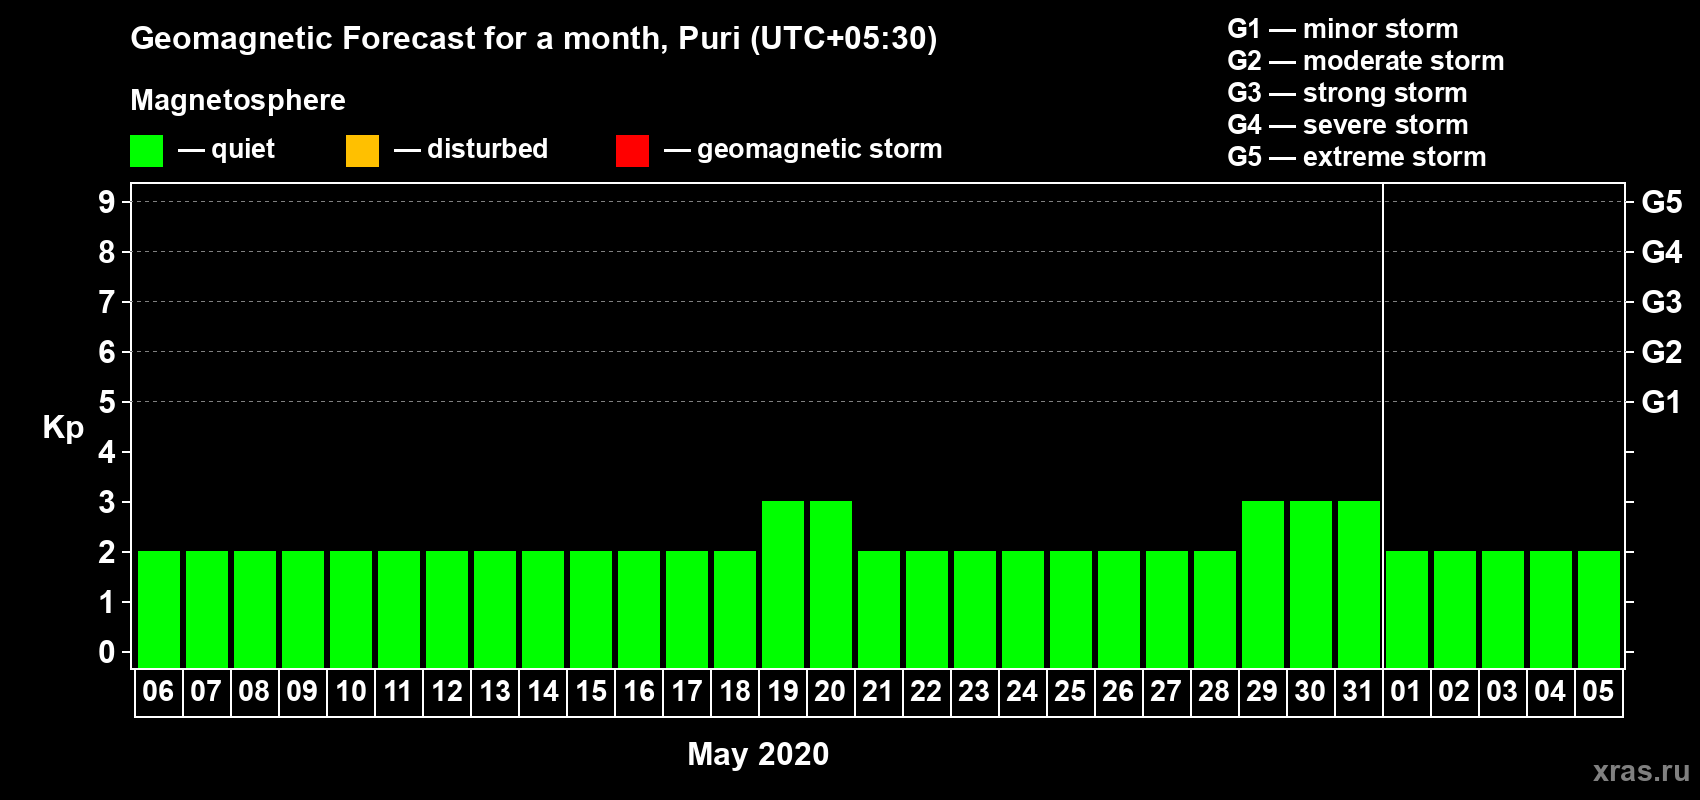Screen dimensions: 1700x800
Task: Click the Kp axis label
Action: pyautogui.click(x=63, y=428)
